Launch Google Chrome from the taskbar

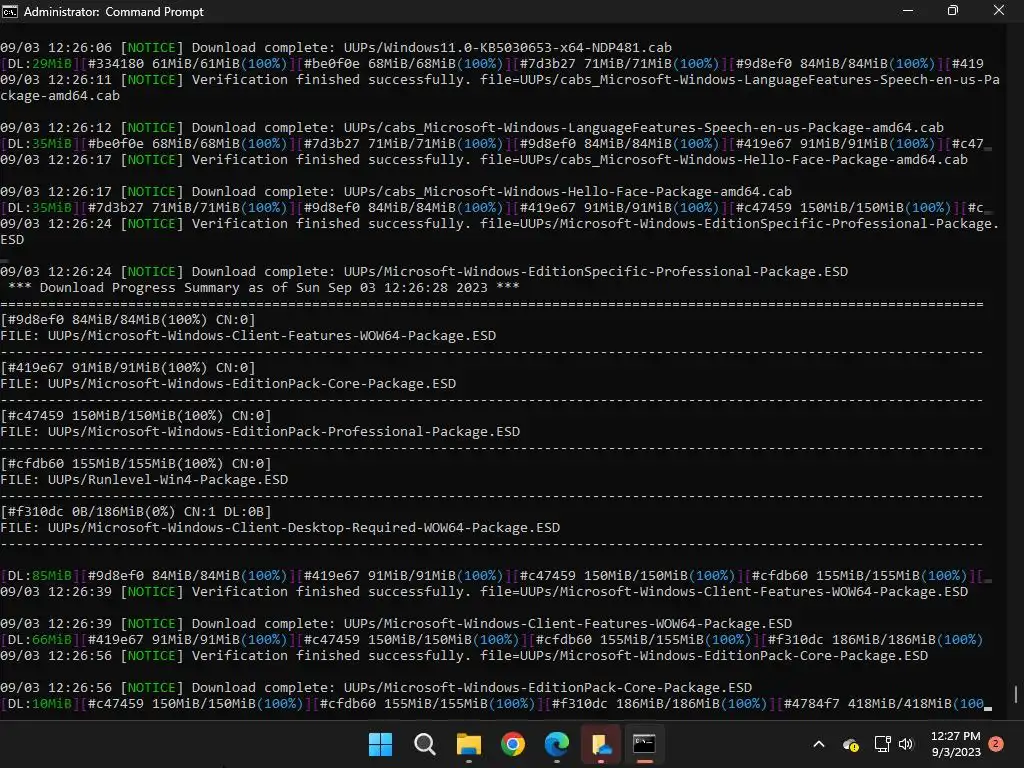coord(513,744)
